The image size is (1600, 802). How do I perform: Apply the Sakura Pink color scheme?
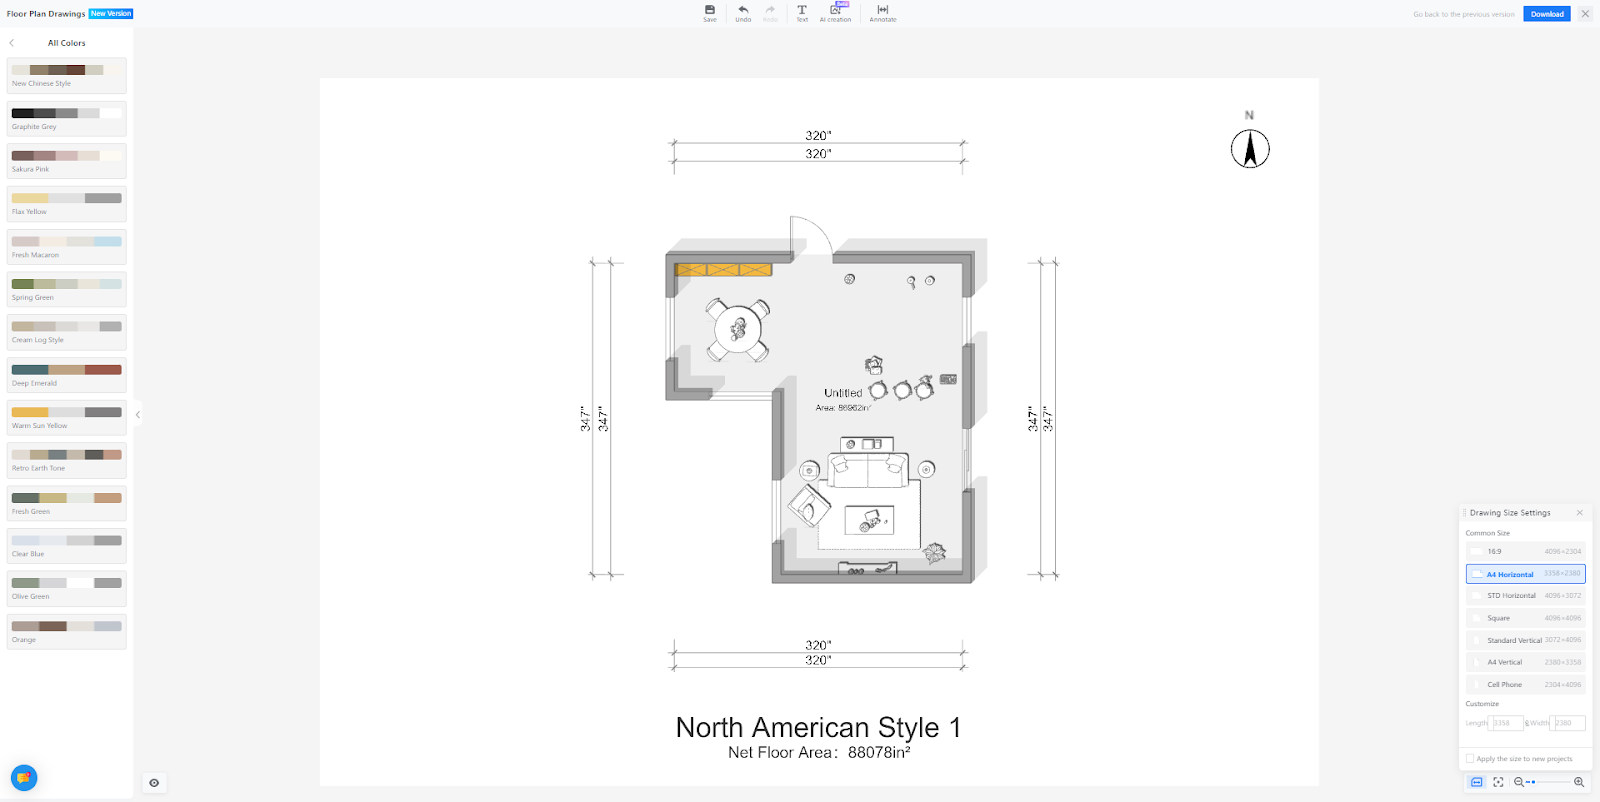(x=66, y=160)
